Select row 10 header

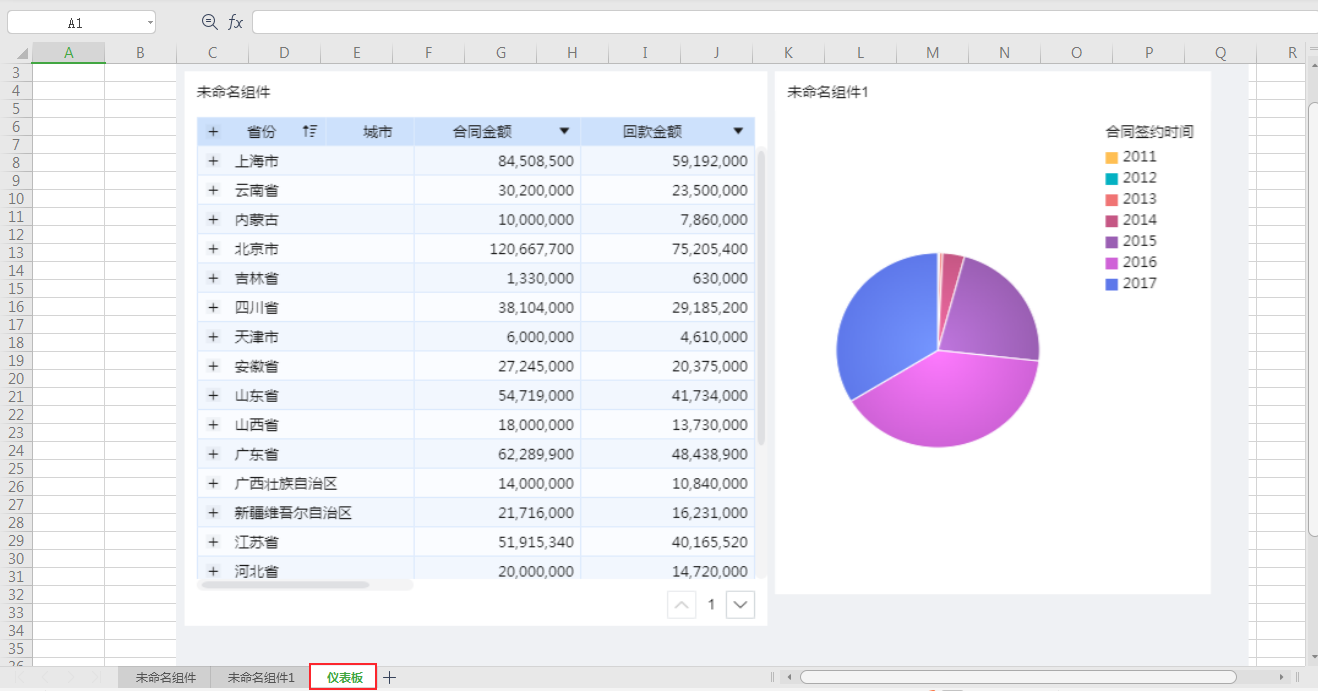16,198
